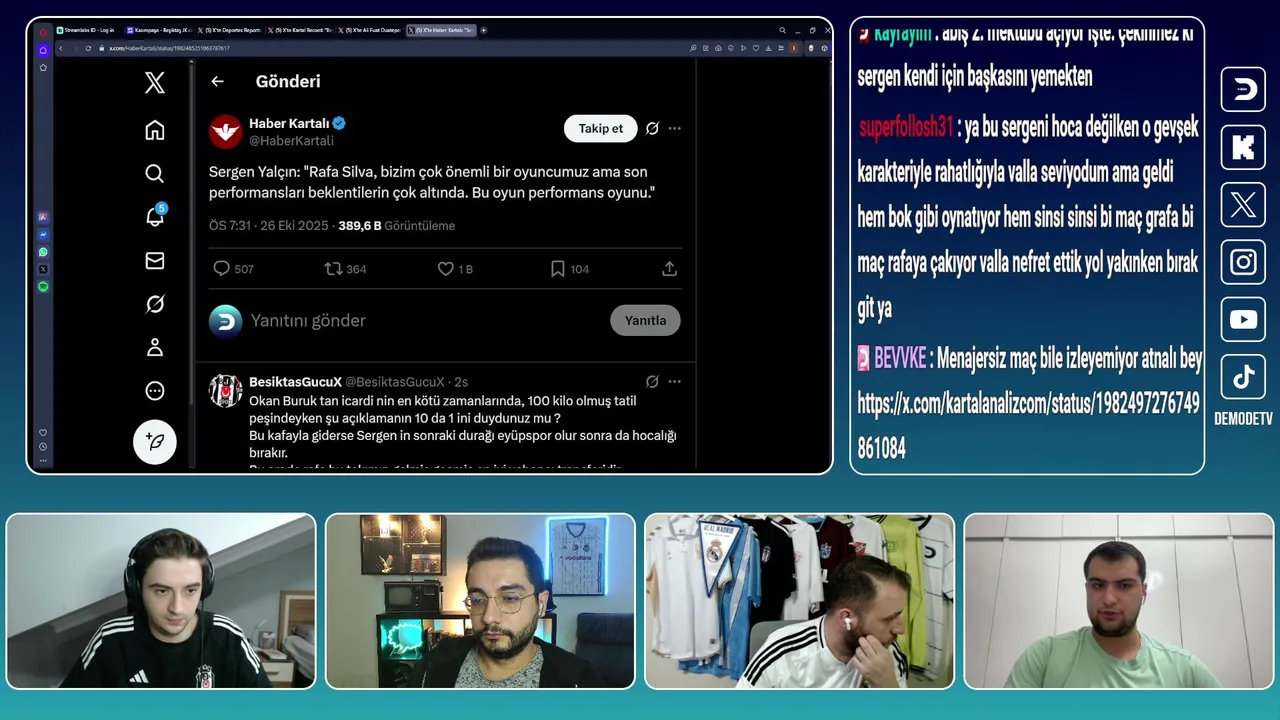Open Haber Kartalı profile avatar
This screenshot has width=1280, height=720.
[225, 131]
